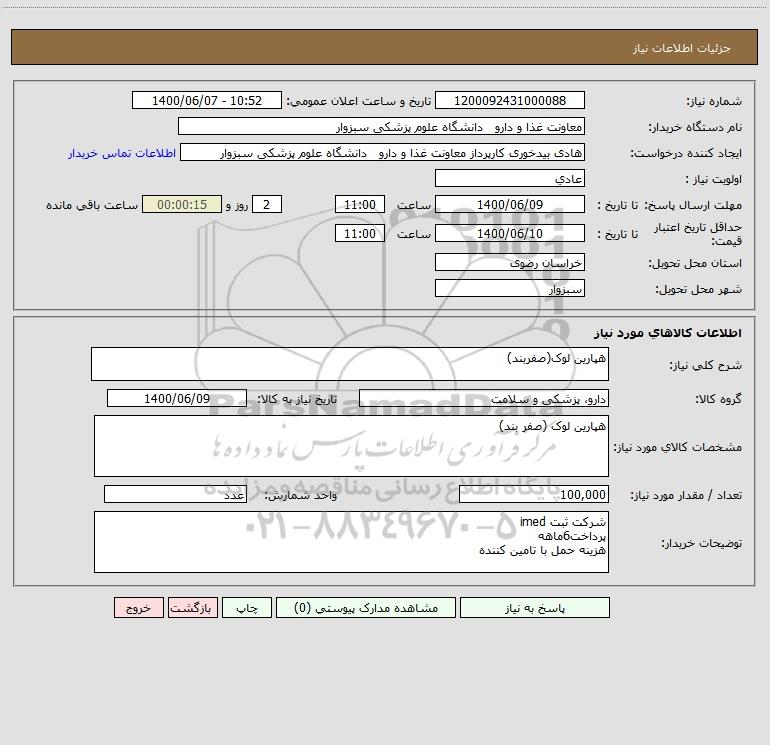
Task: Click the quantity field 100,000
Action: 534,494
